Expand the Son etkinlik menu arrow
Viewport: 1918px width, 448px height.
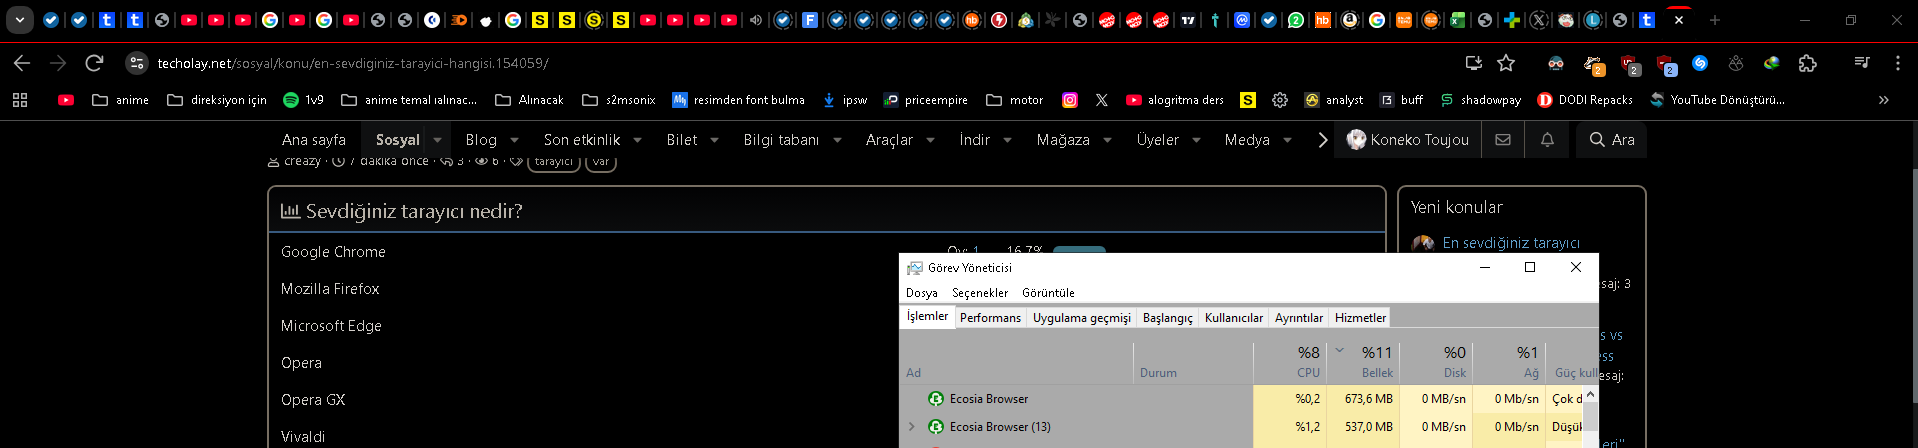click(638, 140)
